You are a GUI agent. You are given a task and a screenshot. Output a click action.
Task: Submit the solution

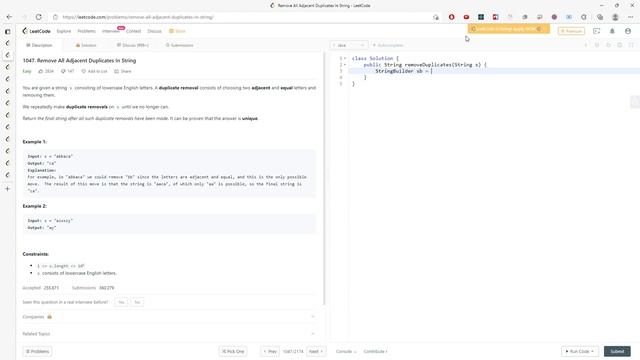click(617, 351)
